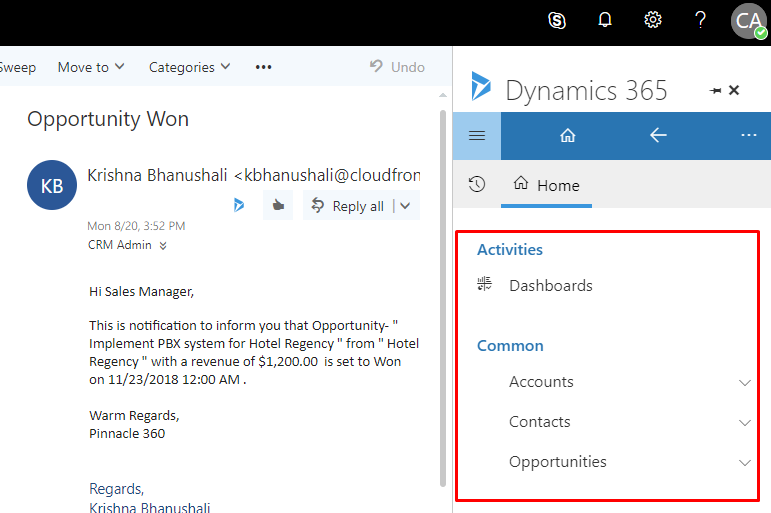Select the Home tab
This screenshot has width=771, height=513.
(546, 185)
